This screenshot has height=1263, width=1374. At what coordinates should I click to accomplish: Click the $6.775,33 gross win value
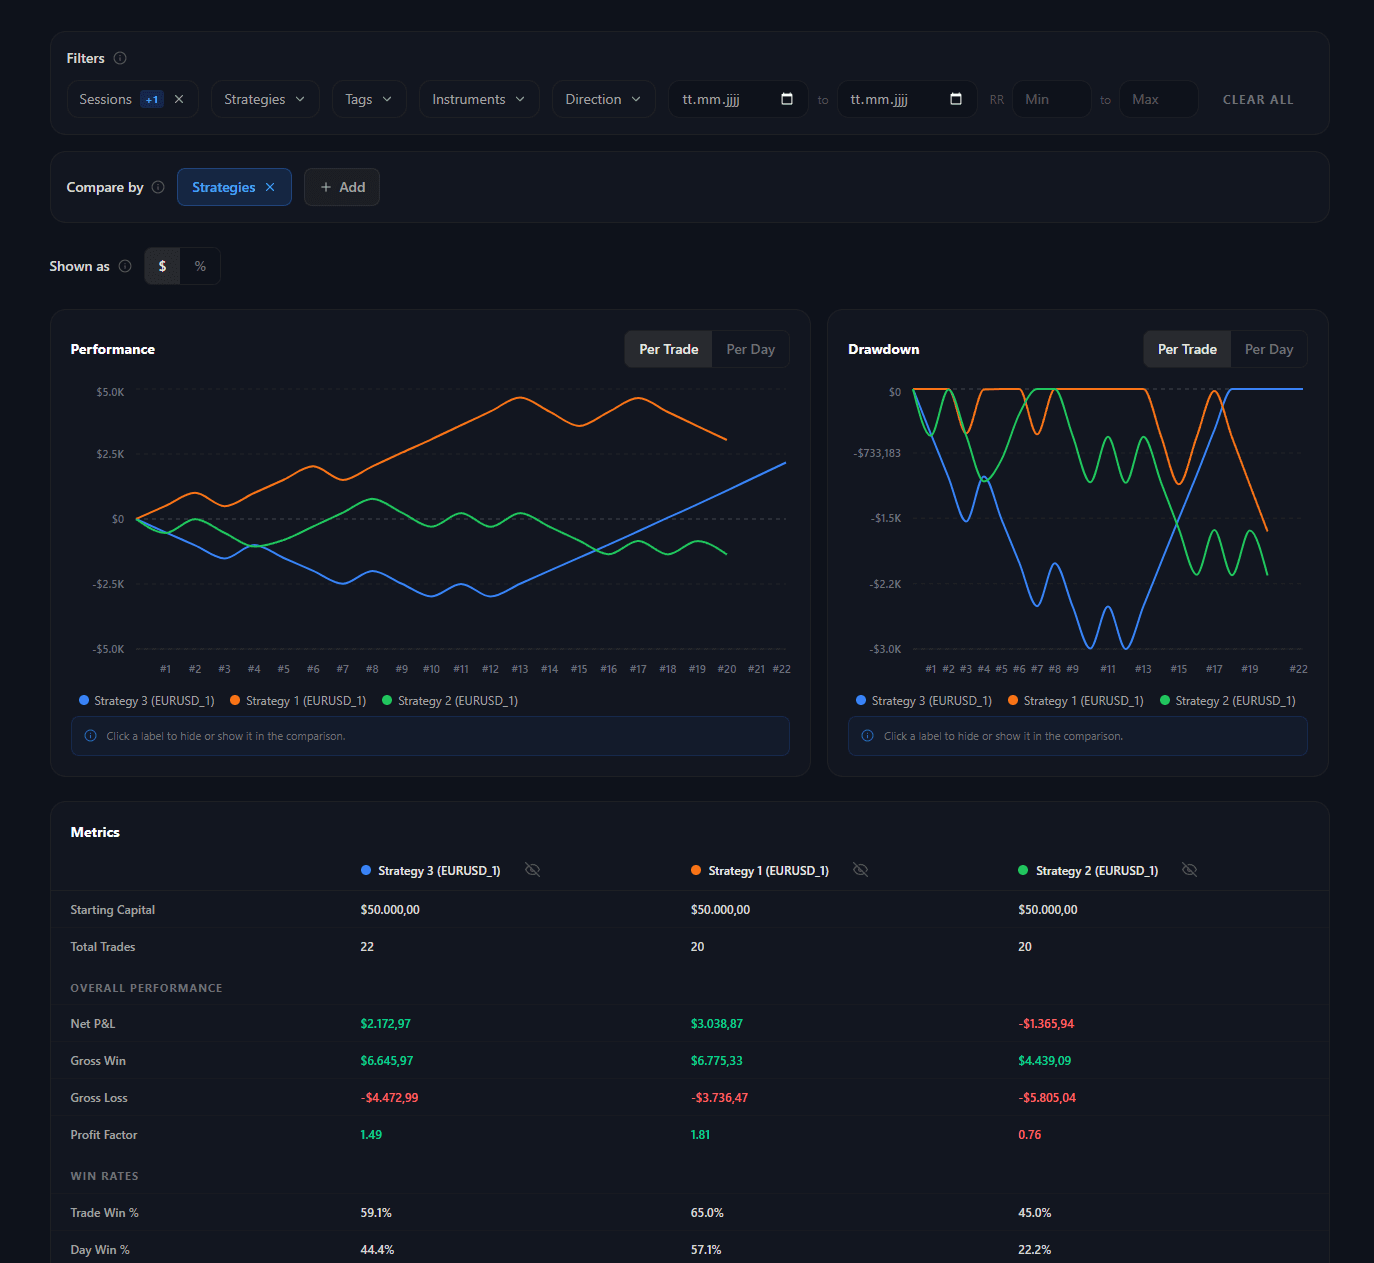717,1061
